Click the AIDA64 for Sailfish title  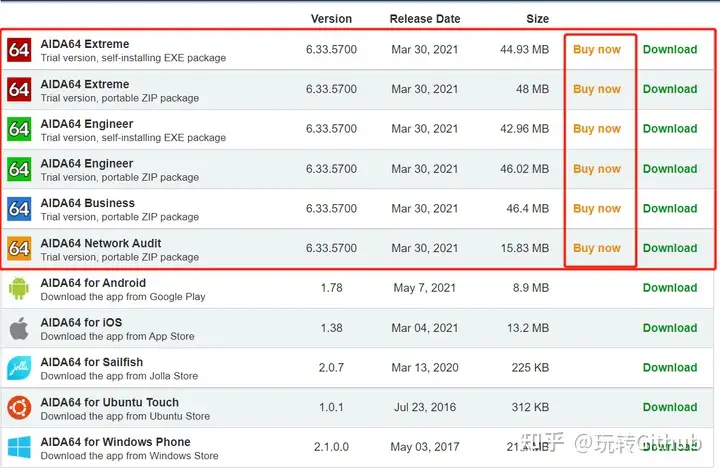pos(92,362)
